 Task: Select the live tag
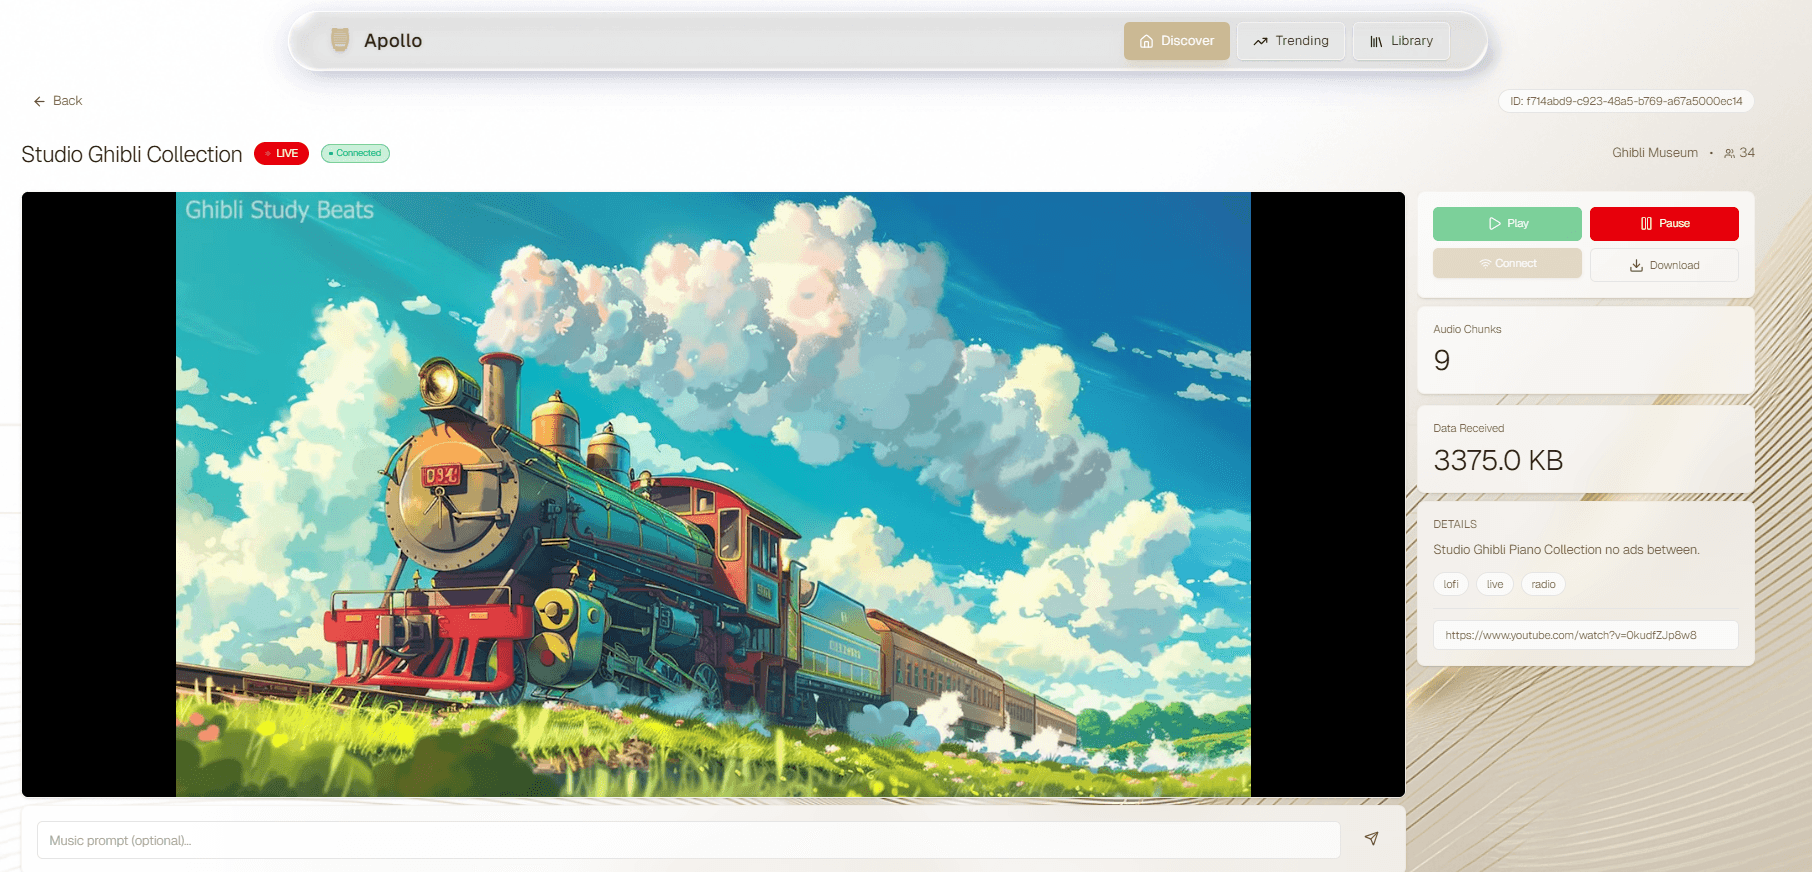[1495, 585]
